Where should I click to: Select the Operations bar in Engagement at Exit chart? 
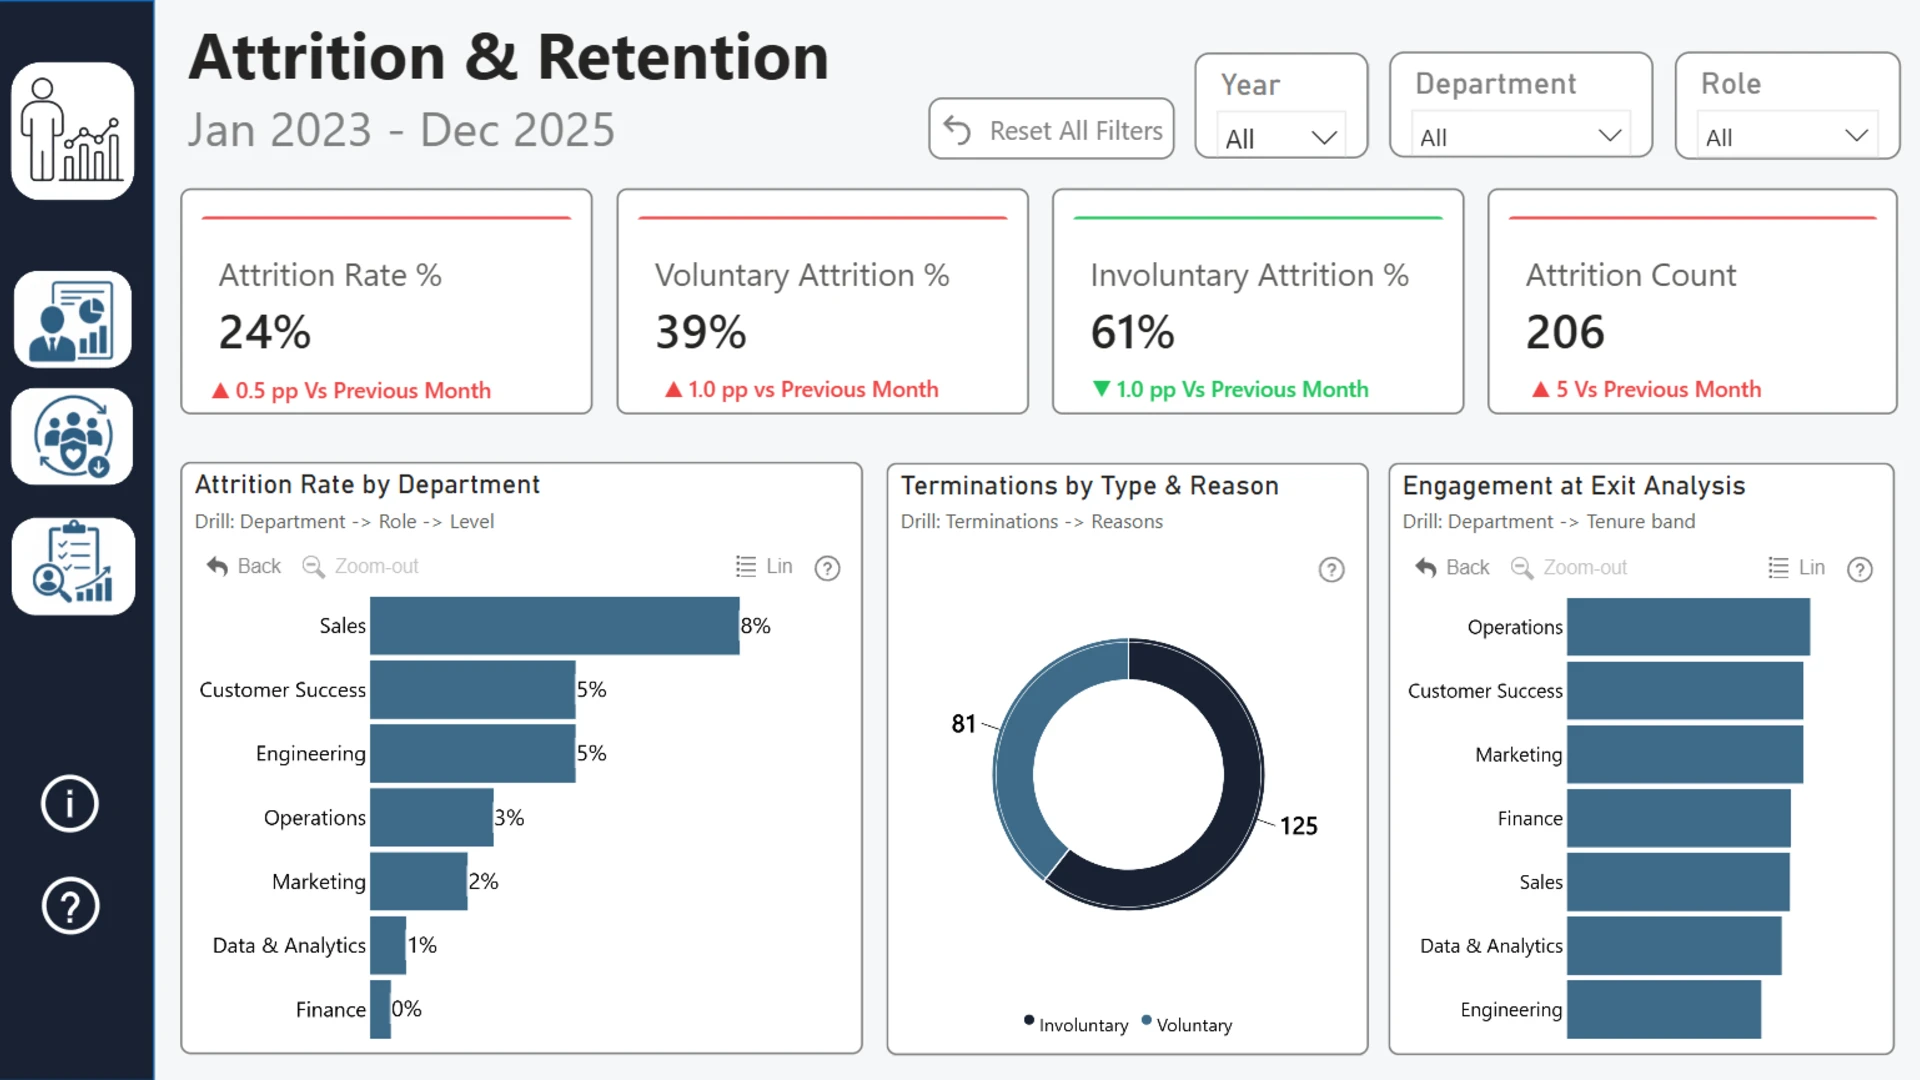click(1688, 627)
